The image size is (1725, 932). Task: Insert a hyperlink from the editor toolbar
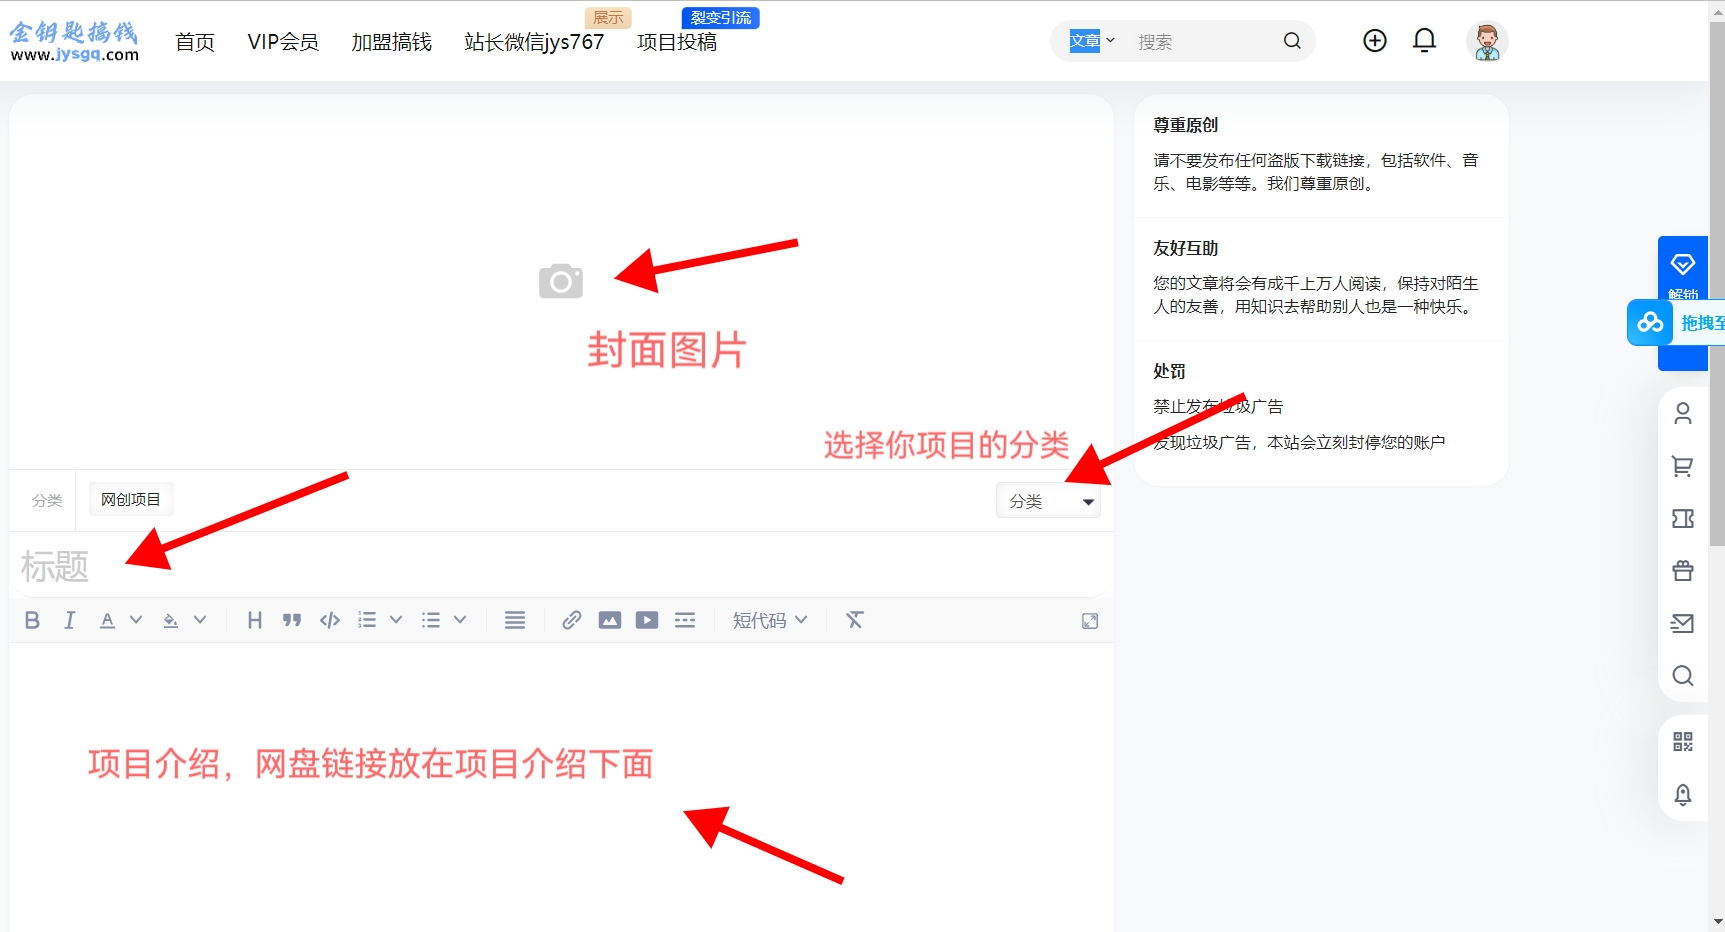[x=571, y=620]
